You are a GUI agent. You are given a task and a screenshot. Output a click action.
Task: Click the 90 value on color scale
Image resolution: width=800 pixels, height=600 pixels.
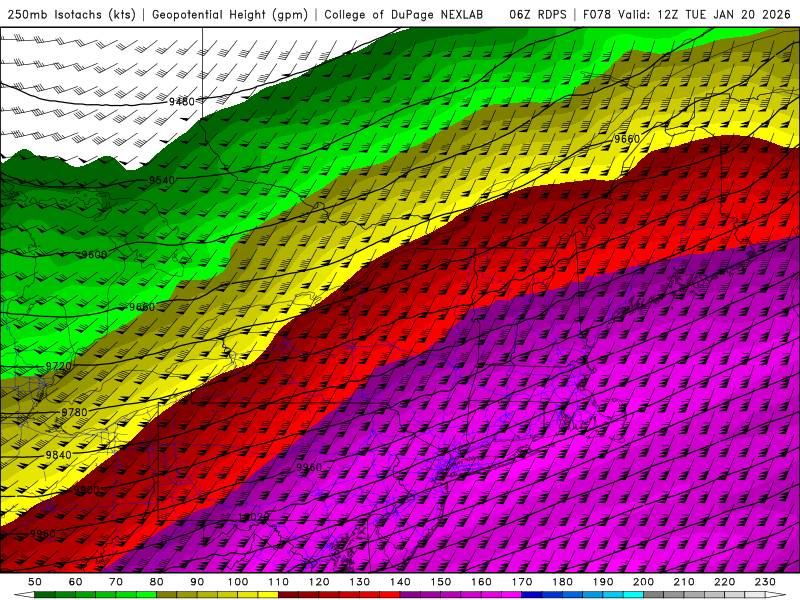pyautogui.click(x=197, y=582)
